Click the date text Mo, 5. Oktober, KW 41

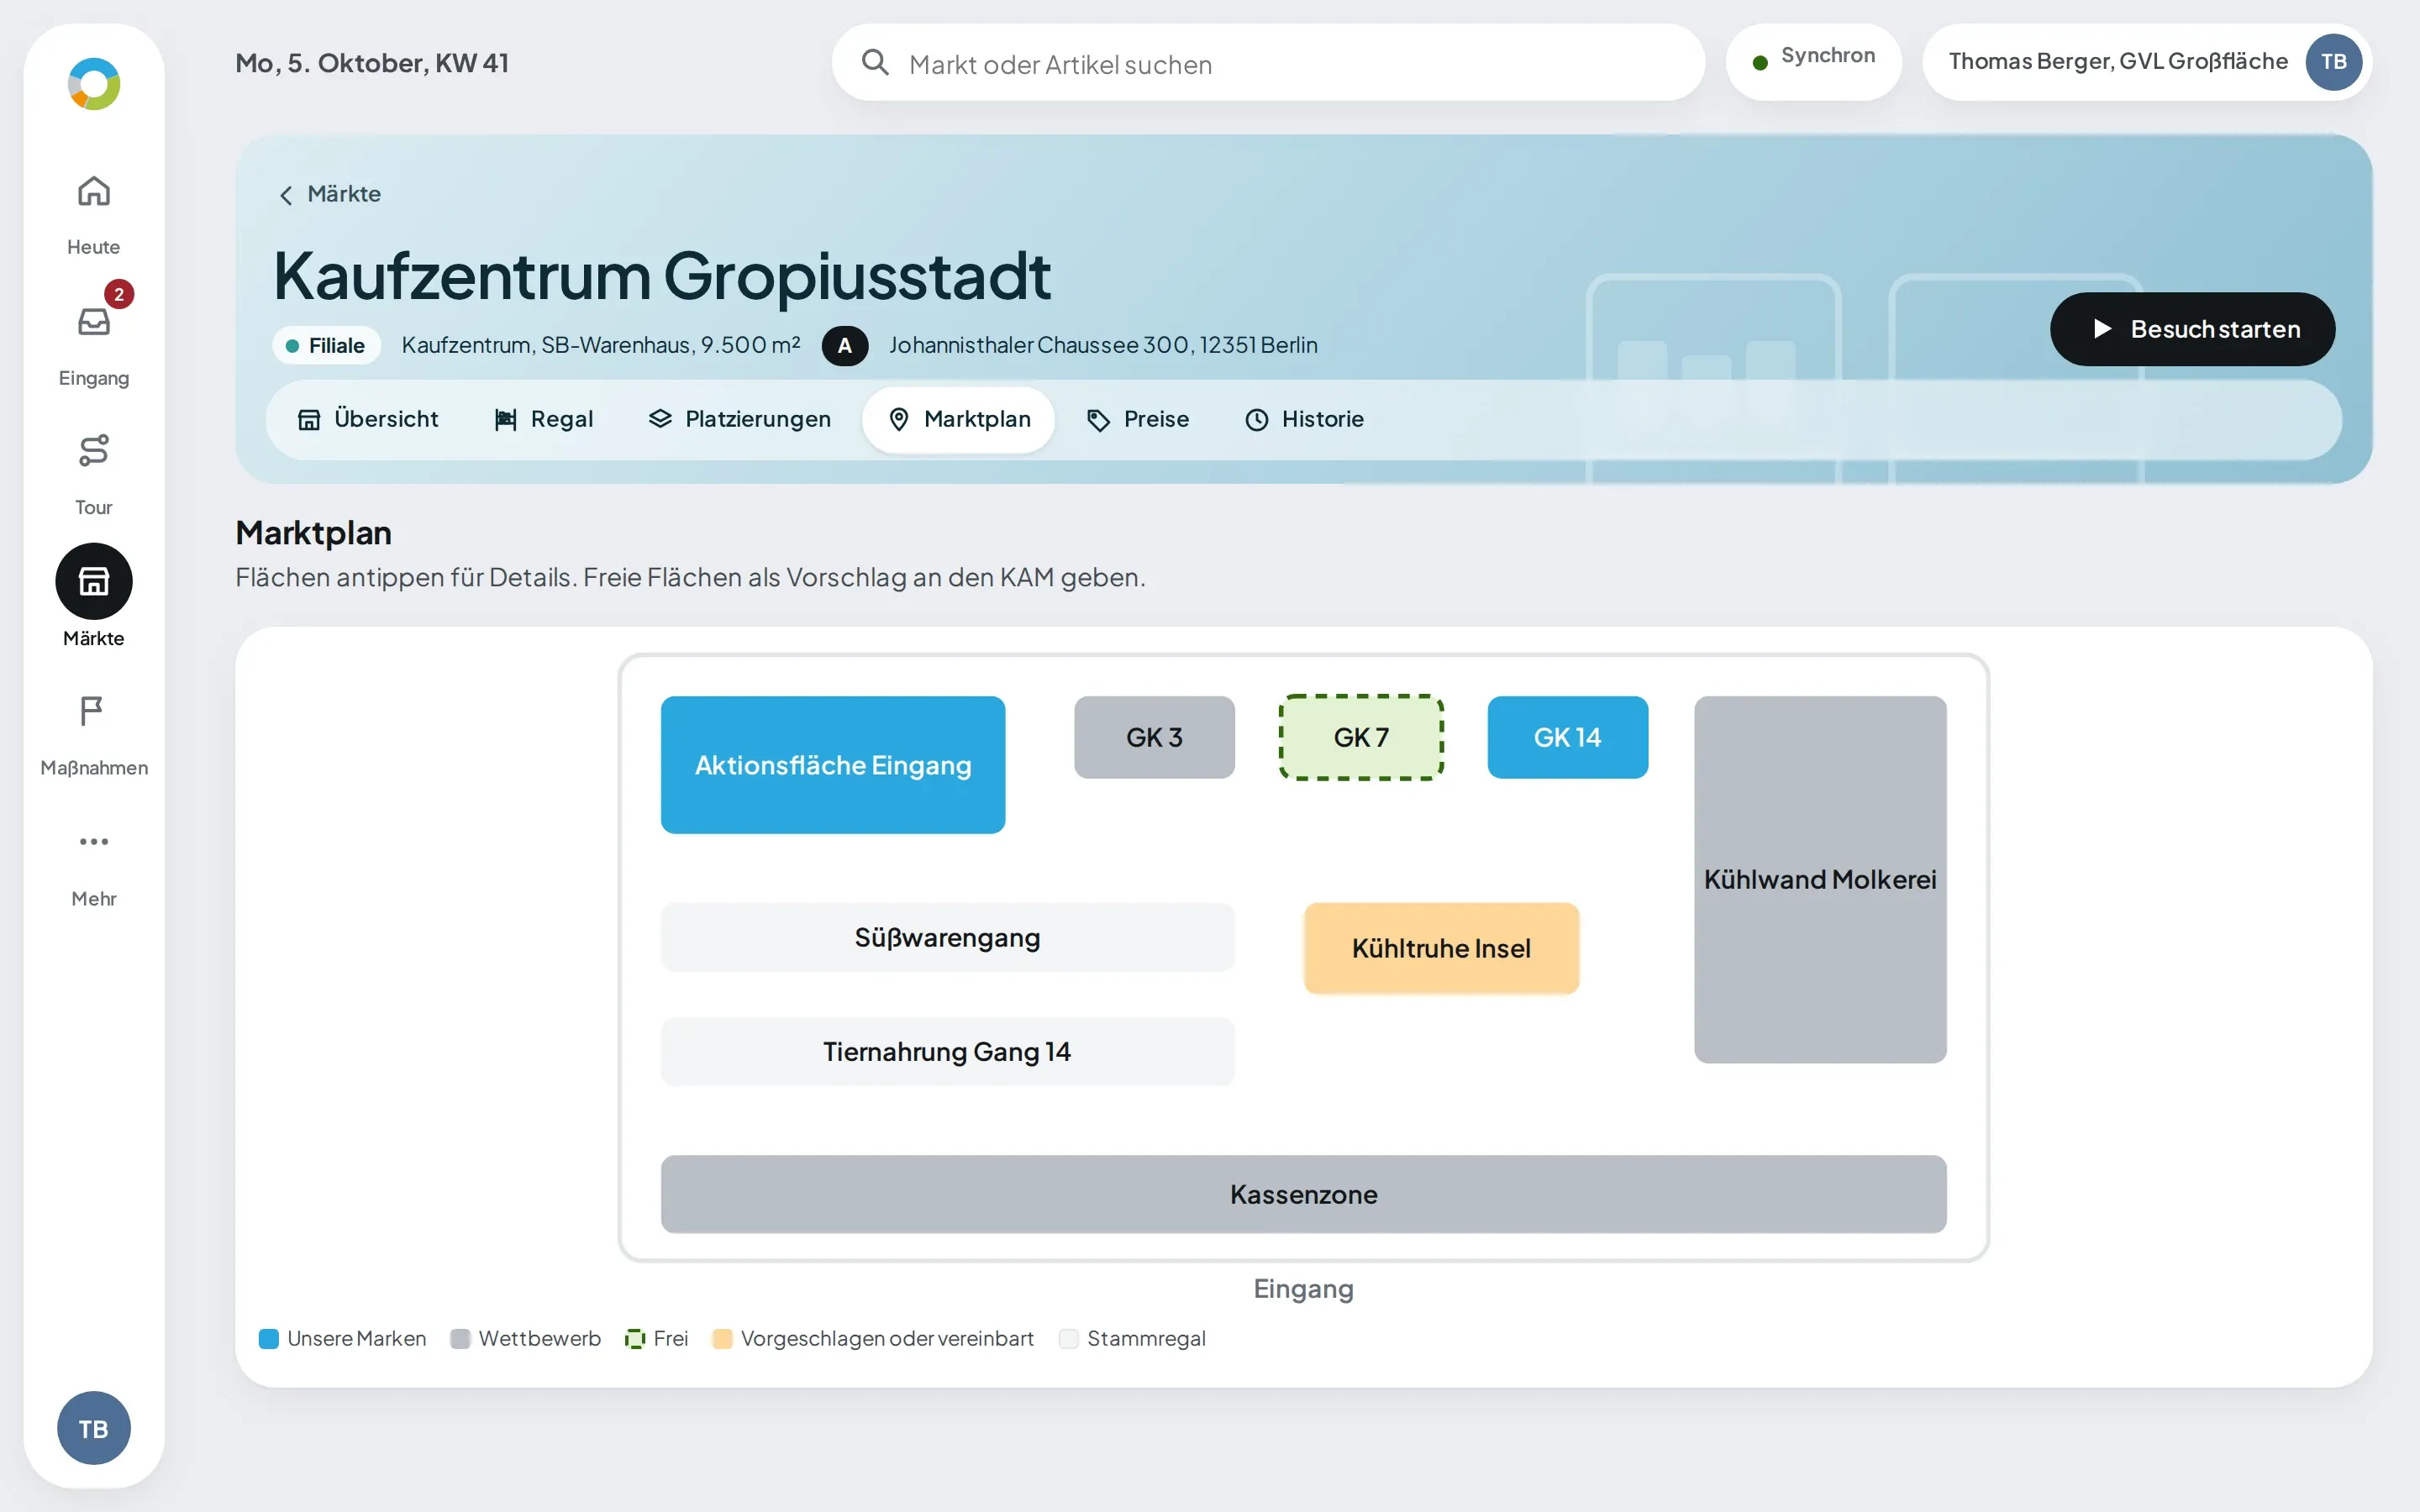coord(372,63)
